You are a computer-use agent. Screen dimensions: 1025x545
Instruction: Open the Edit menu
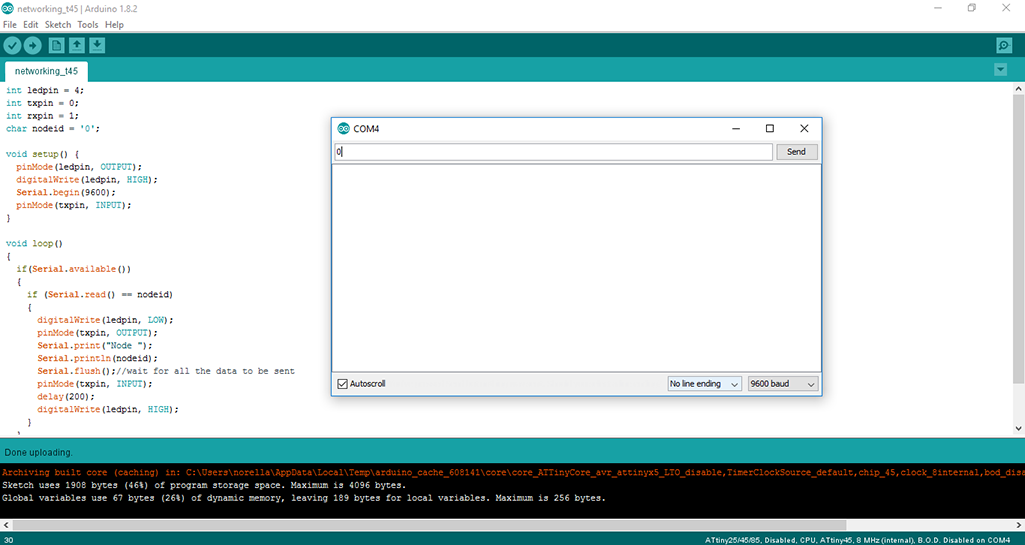click(x=31, y=25)
